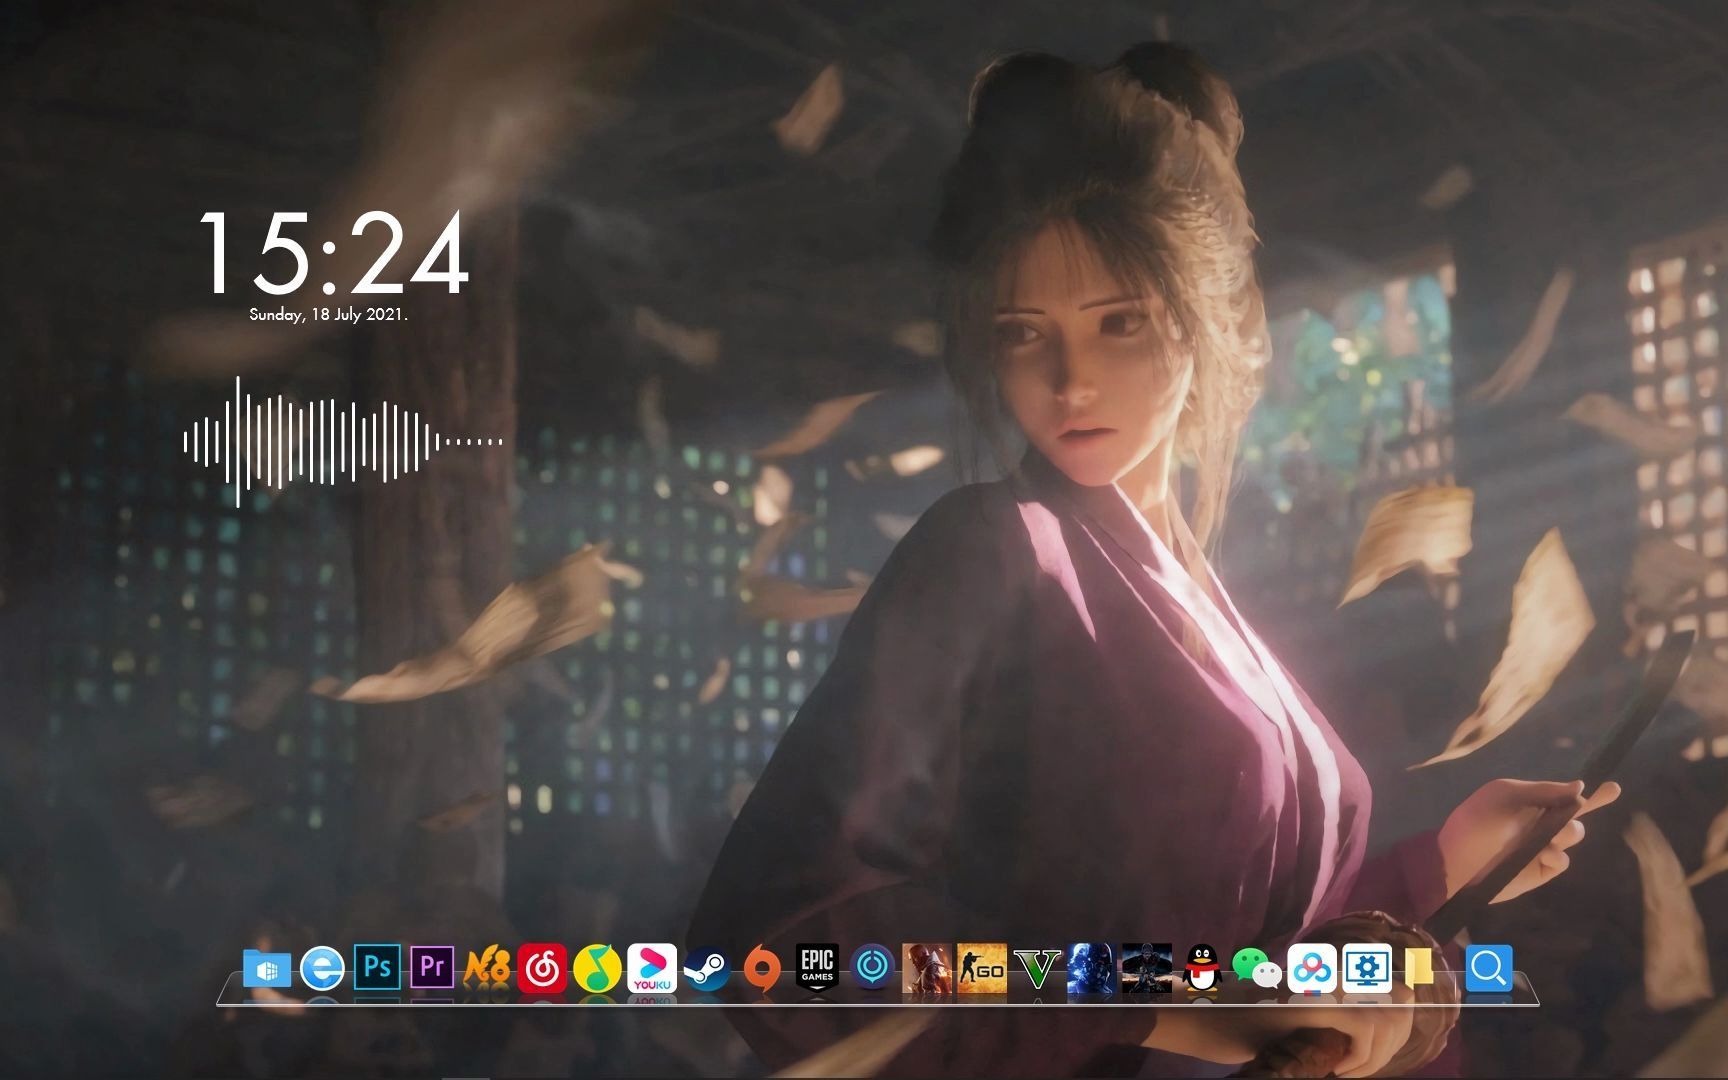
Task: Open Epic Games launcher
Action: (817, 968)
